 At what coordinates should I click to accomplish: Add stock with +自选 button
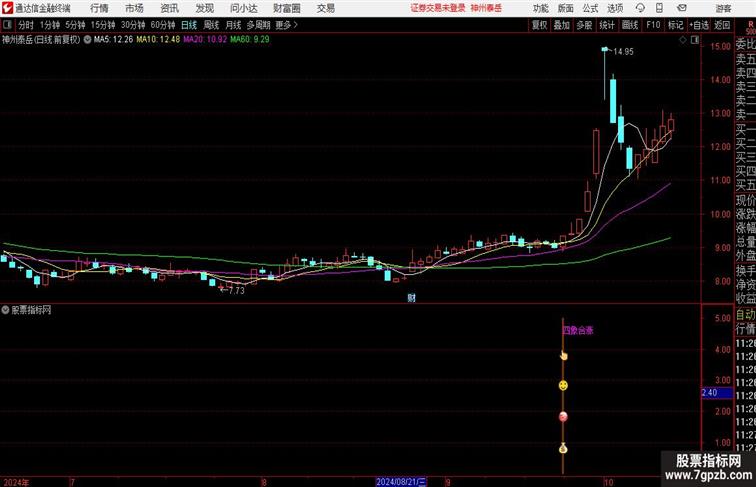699,25
